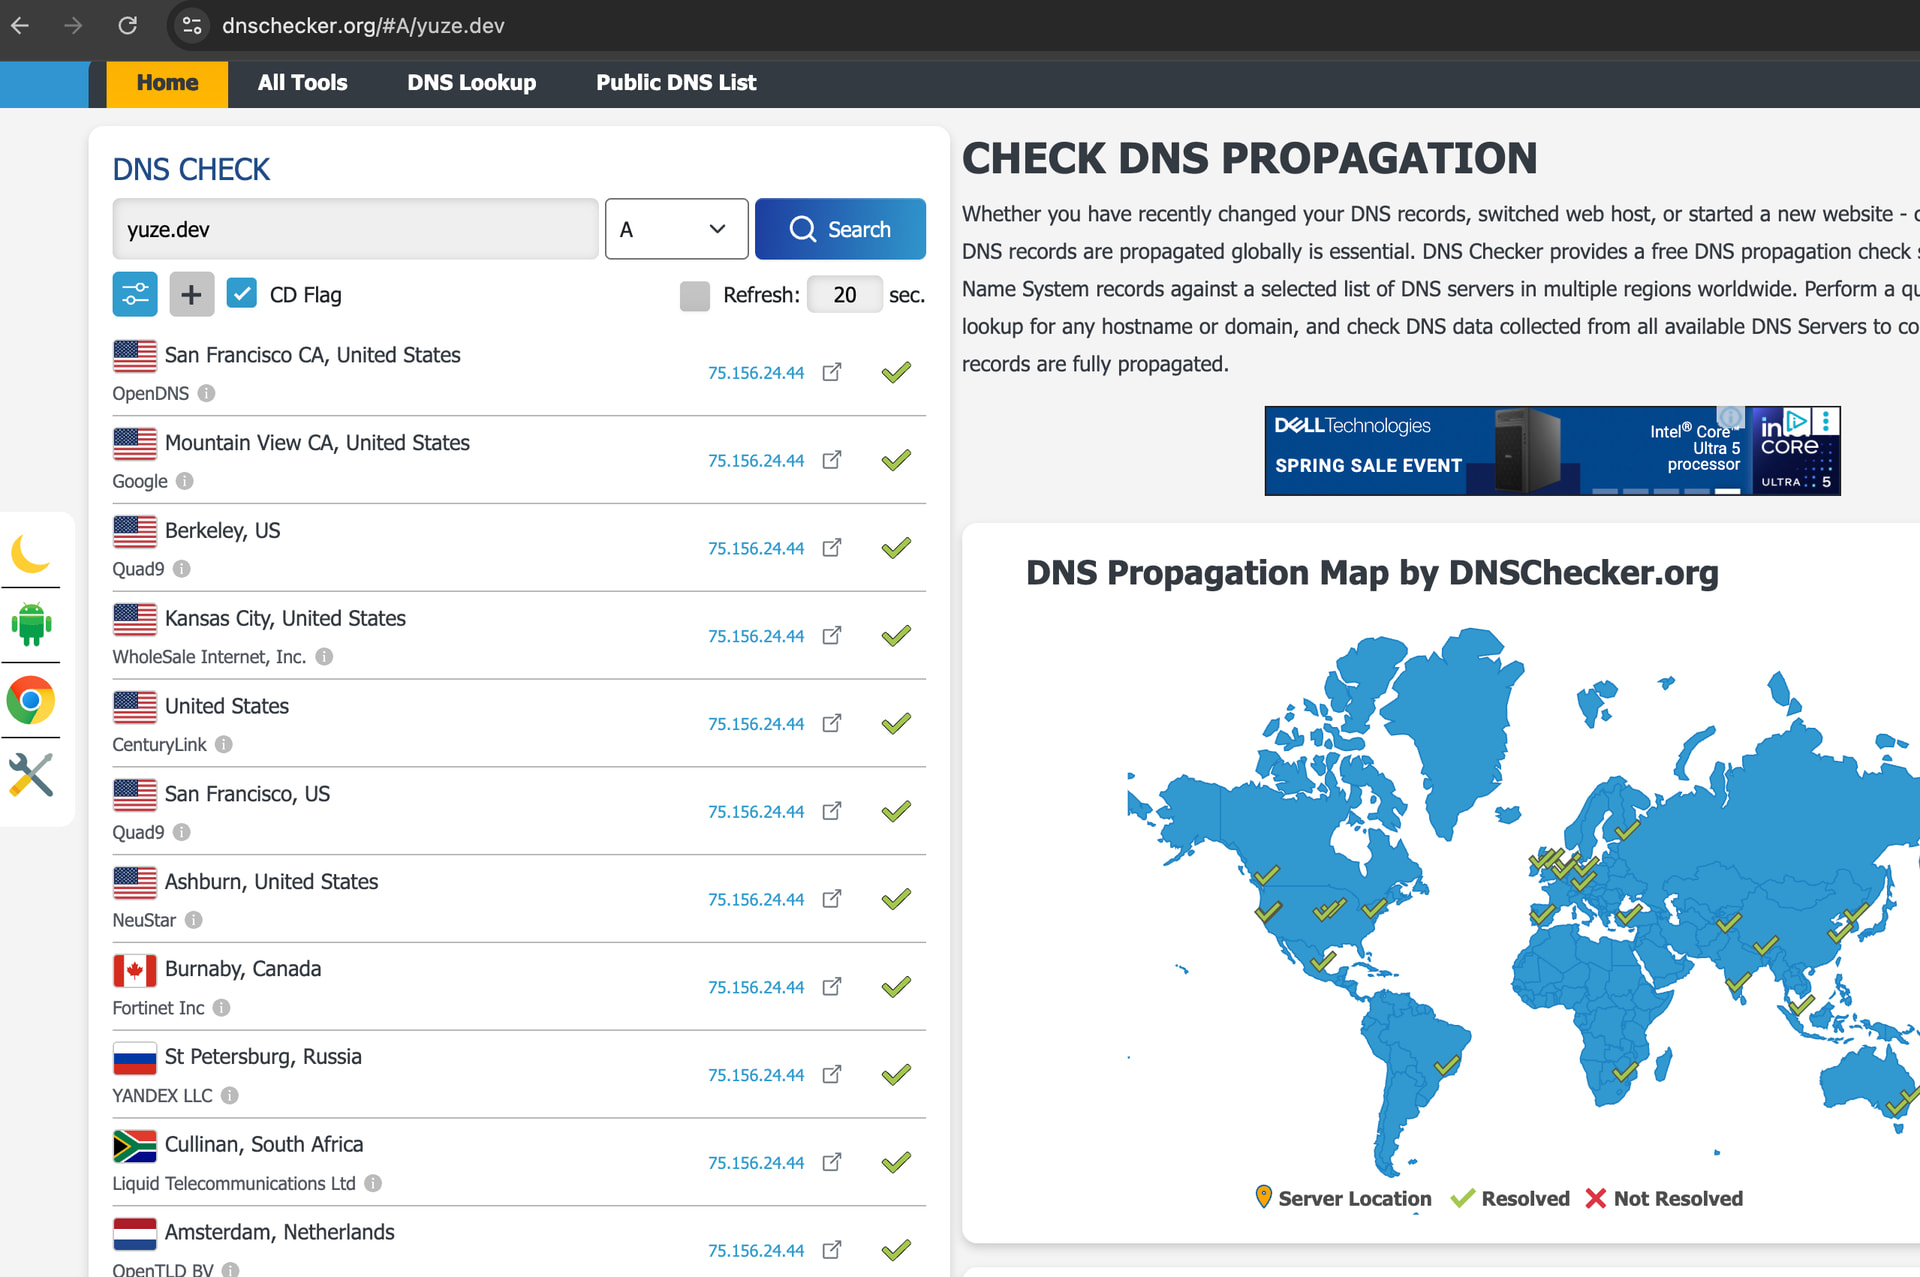This screenshot has width=1920, height=1277.
Task: Click info icon next to OpenDNS
Action: tap(206, 393)
